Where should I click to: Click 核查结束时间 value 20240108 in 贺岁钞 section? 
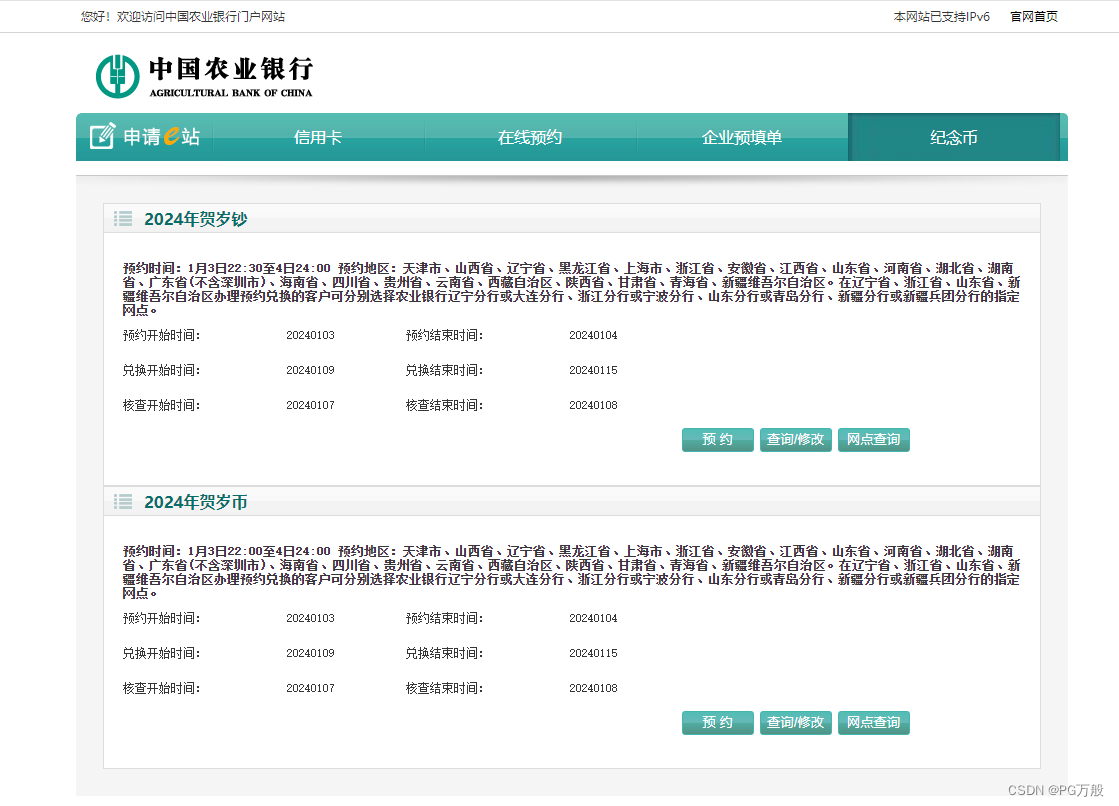coord(593,405)
